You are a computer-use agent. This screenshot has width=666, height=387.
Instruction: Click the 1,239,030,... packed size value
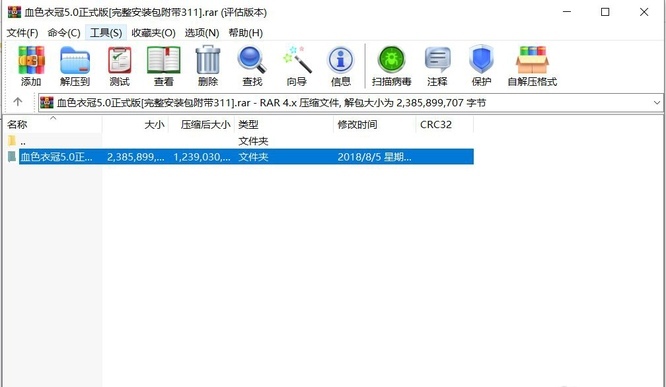pos(202,157)
